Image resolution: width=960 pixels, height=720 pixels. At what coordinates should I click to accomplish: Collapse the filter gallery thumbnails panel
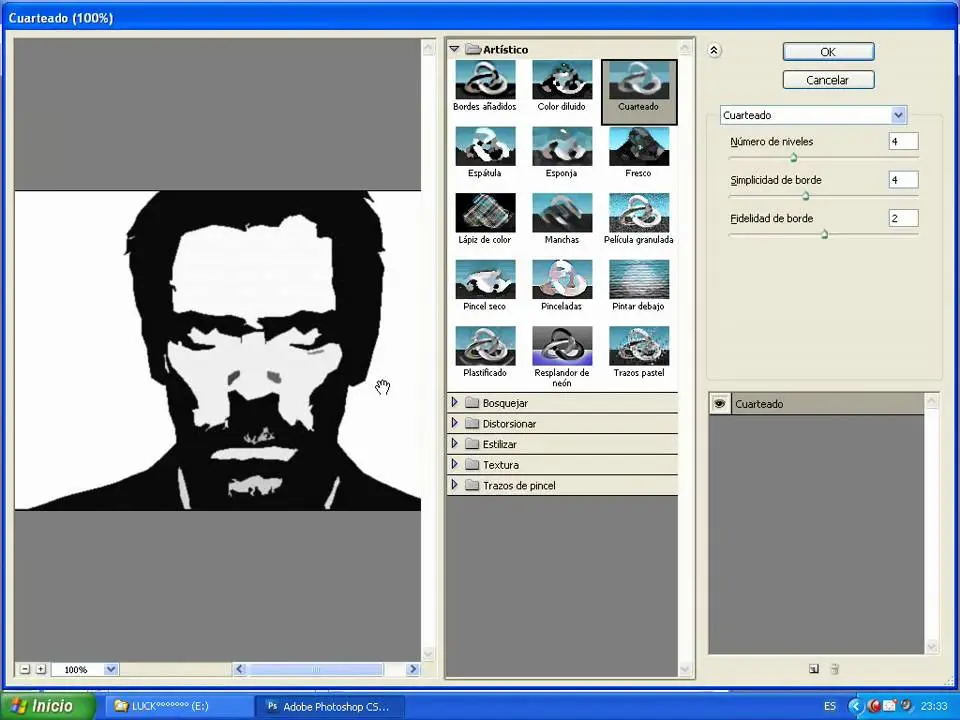714,51
